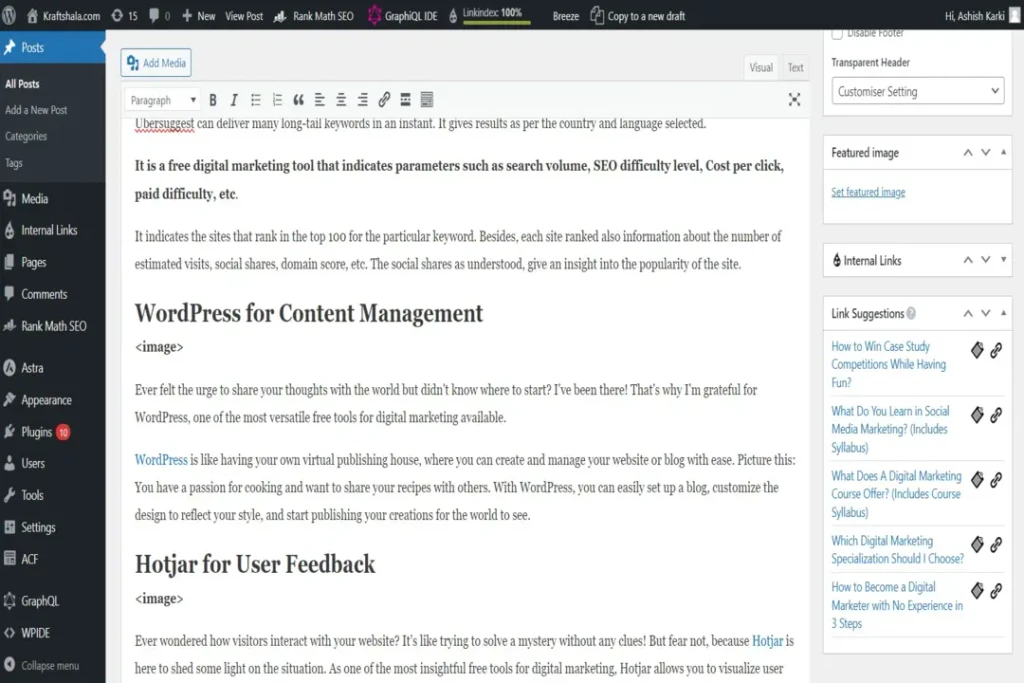This screenshot has height=683, width=1024.
Task: Toggle italic formatting
Action: tap(234, 100)
